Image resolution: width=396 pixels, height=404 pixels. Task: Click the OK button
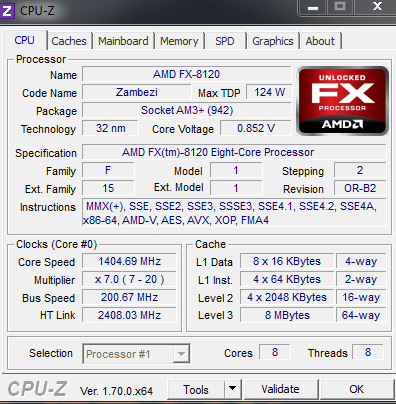pyautogui.click(x=357, y=389)
